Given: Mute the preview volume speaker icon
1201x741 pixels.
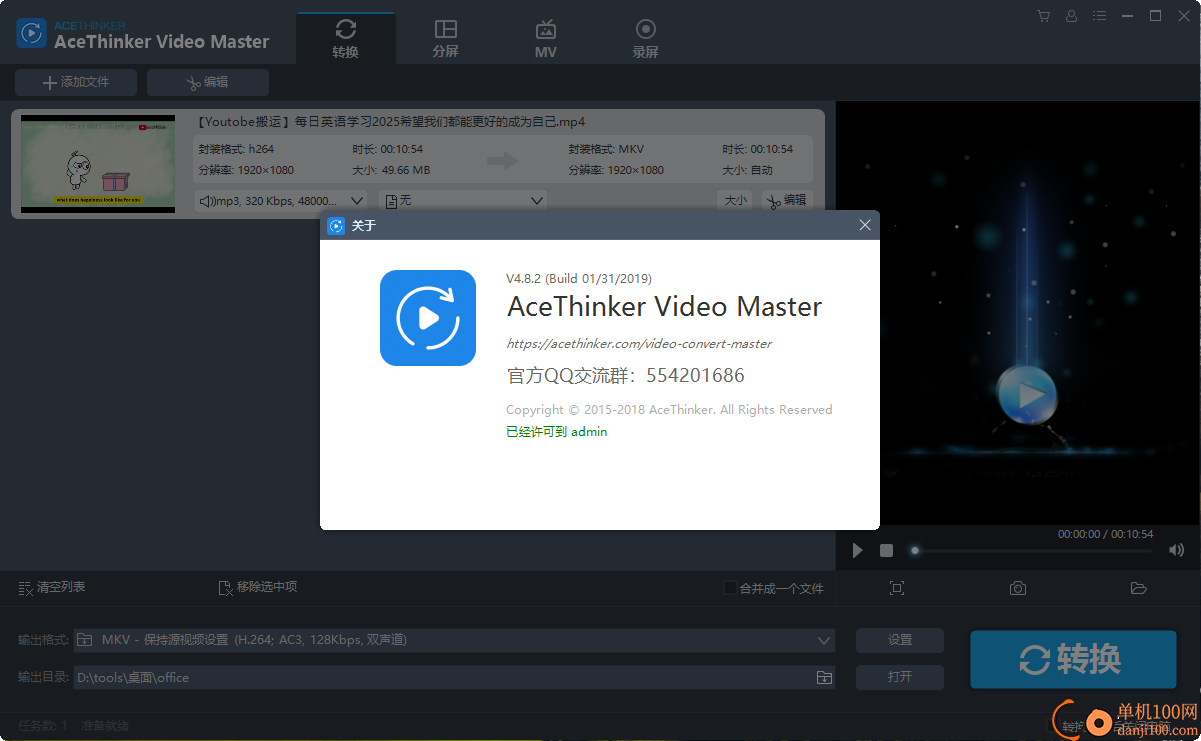Looking at the screenshot, I should (1177, 550).
